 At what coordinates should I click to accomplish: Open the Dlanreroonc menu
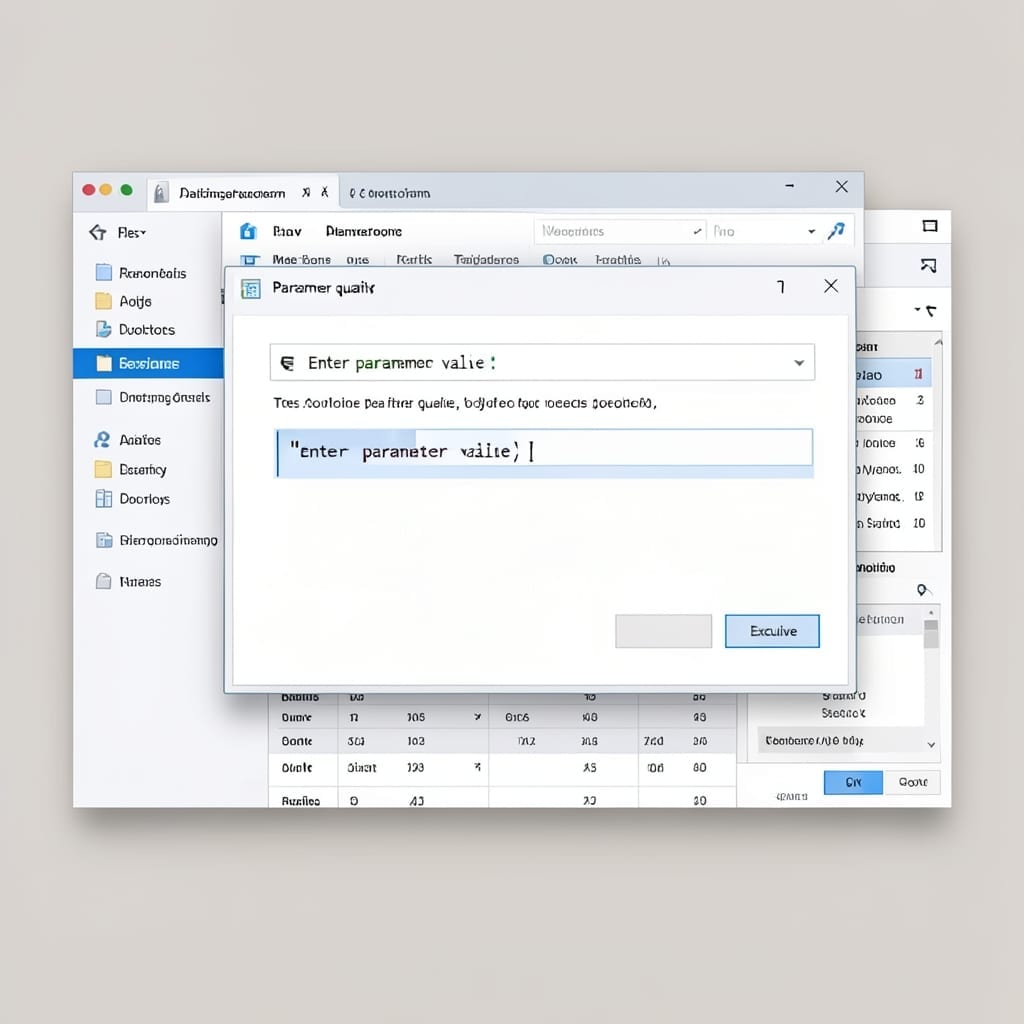[x=364, y=231]
